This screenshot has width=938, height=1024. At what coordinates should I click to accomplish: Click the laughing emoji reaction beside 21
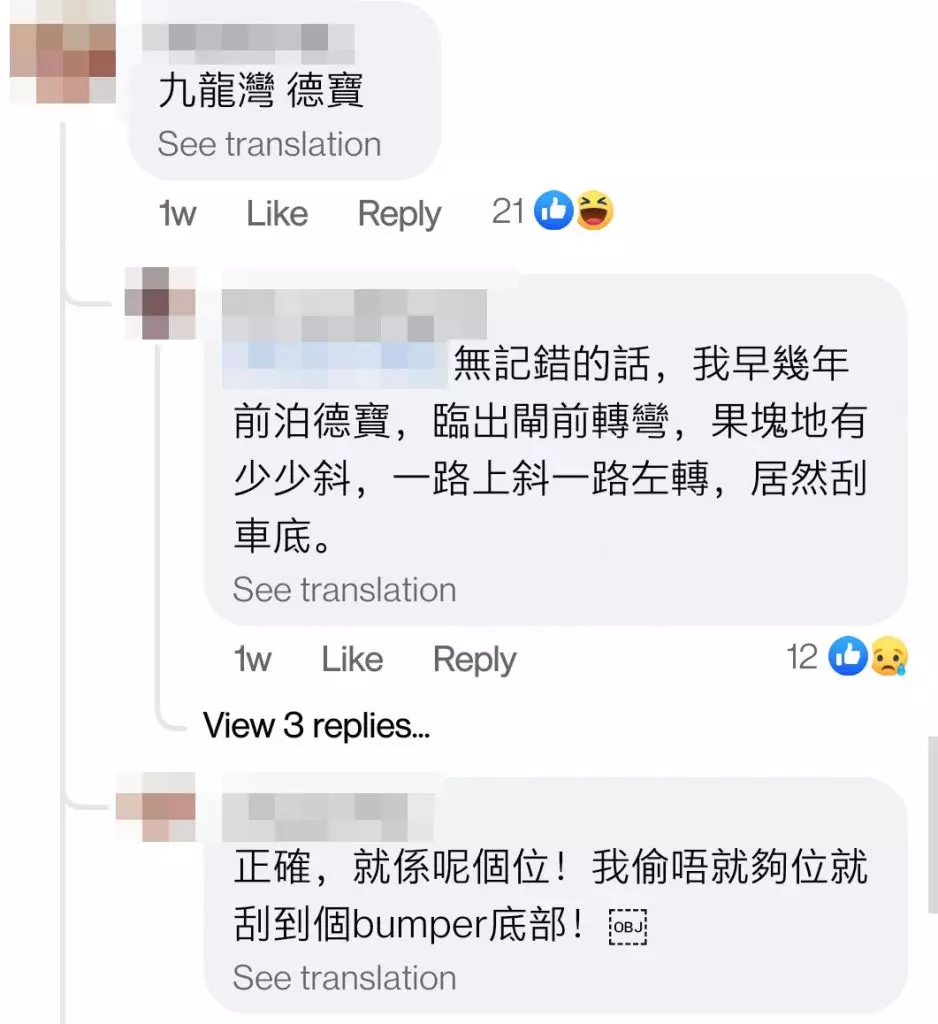pos(594,211)
